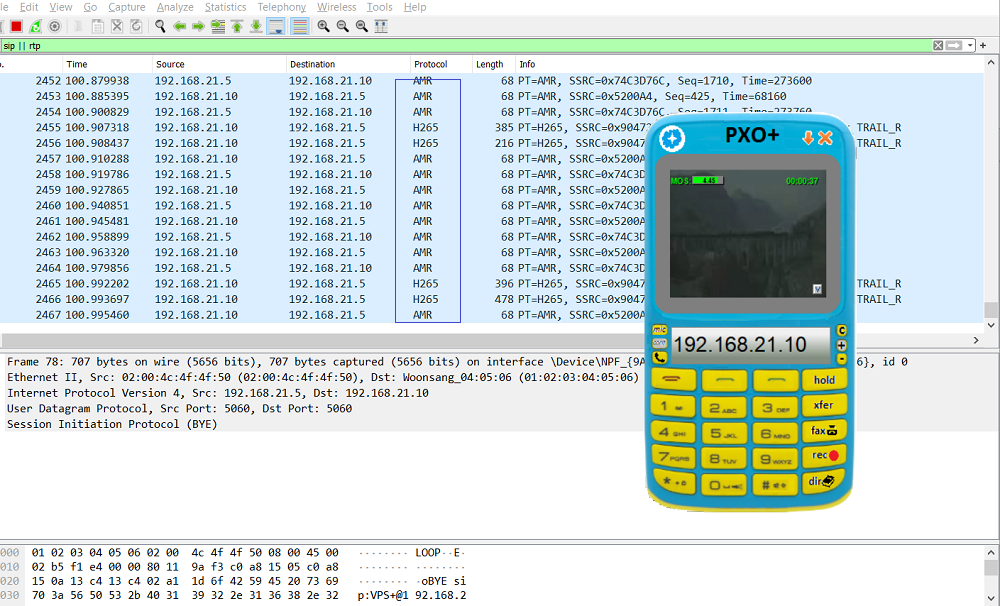Viewport: 1000px width, 606px height.
Task: Stop the running packet capture
Action: click(x=16, y=26)
